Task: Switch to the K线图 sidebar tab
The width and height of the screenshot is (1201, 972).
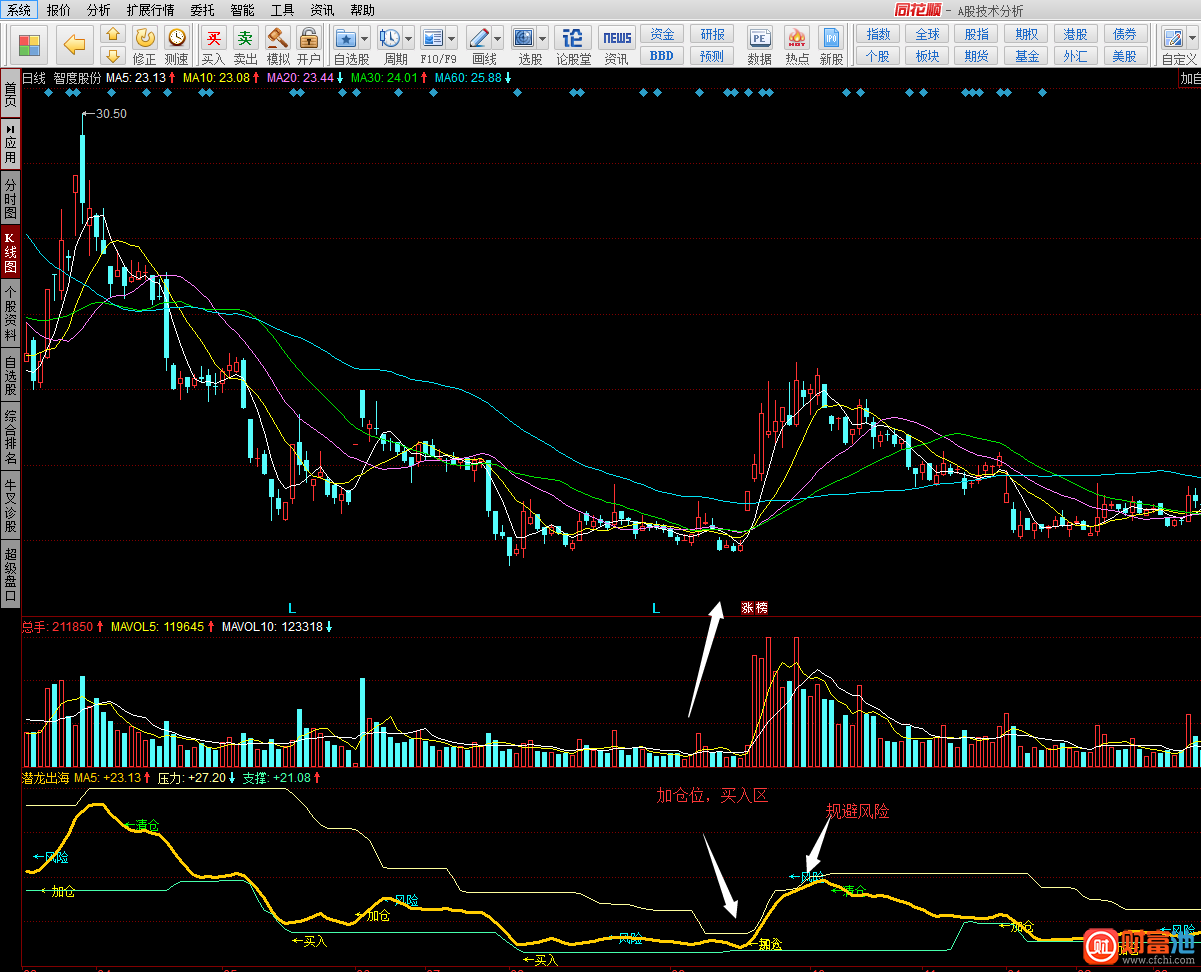Action: click(10, 253)
